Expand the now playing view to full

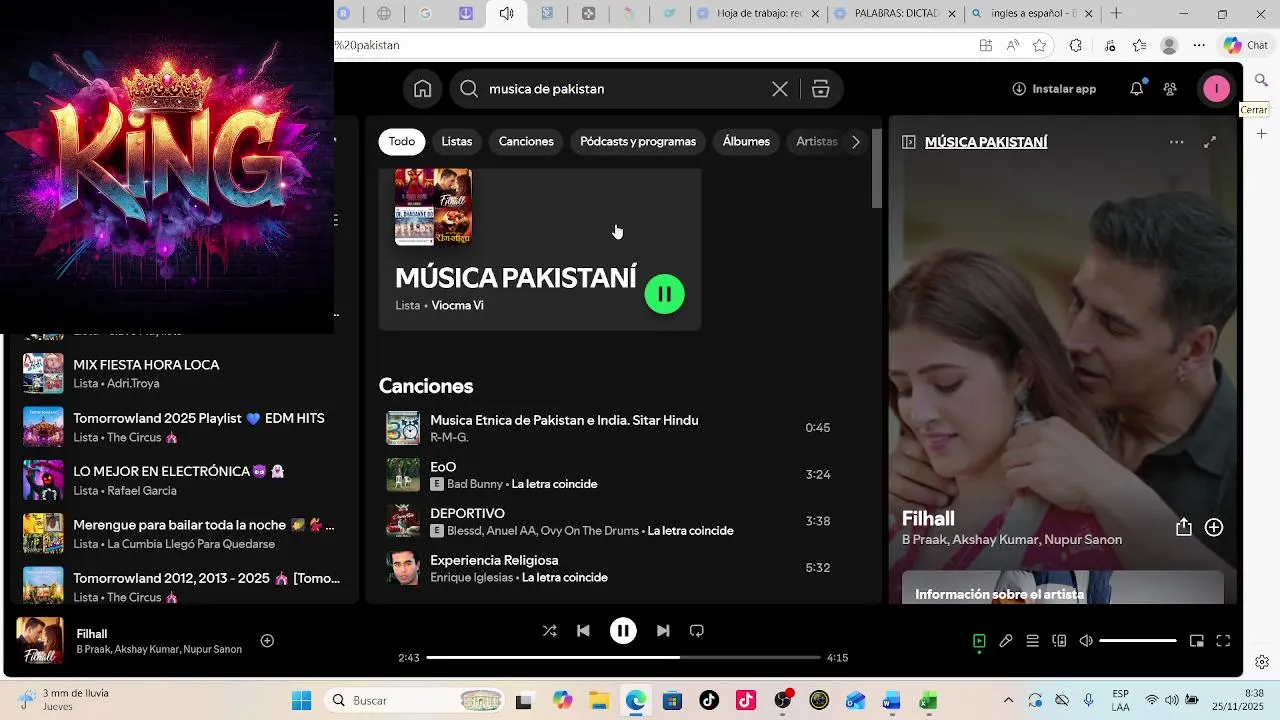coord(1210,142)
